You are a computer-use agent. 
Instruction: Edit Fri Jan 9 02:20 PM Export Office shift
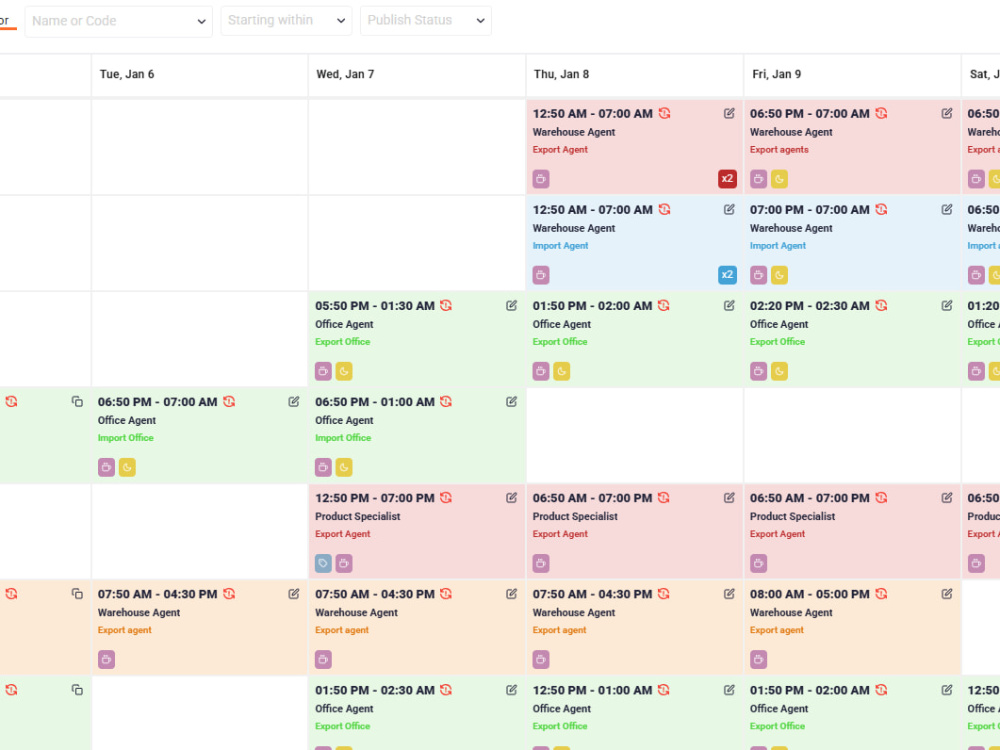[946, 306]
